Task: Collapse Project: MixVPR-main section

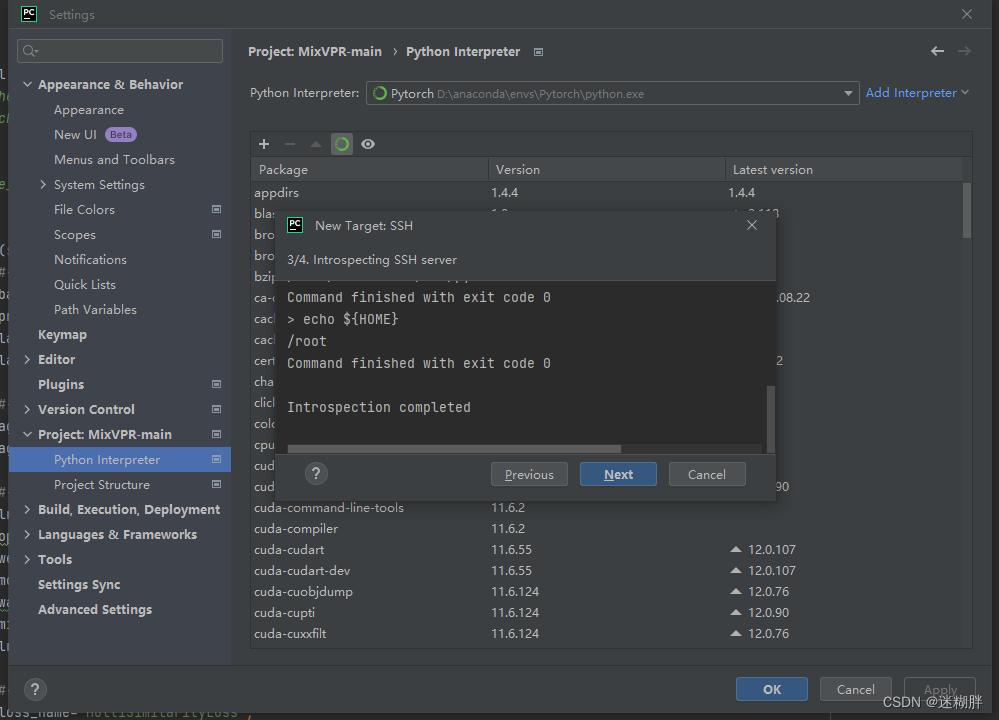Action: 27,434
